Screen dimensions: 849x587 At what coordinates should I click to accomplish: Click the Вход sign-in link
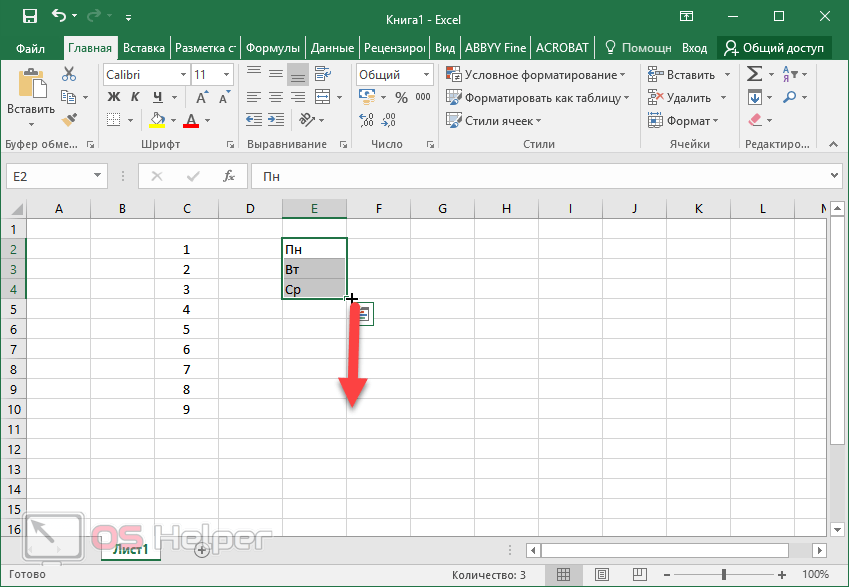coord(694,48)
